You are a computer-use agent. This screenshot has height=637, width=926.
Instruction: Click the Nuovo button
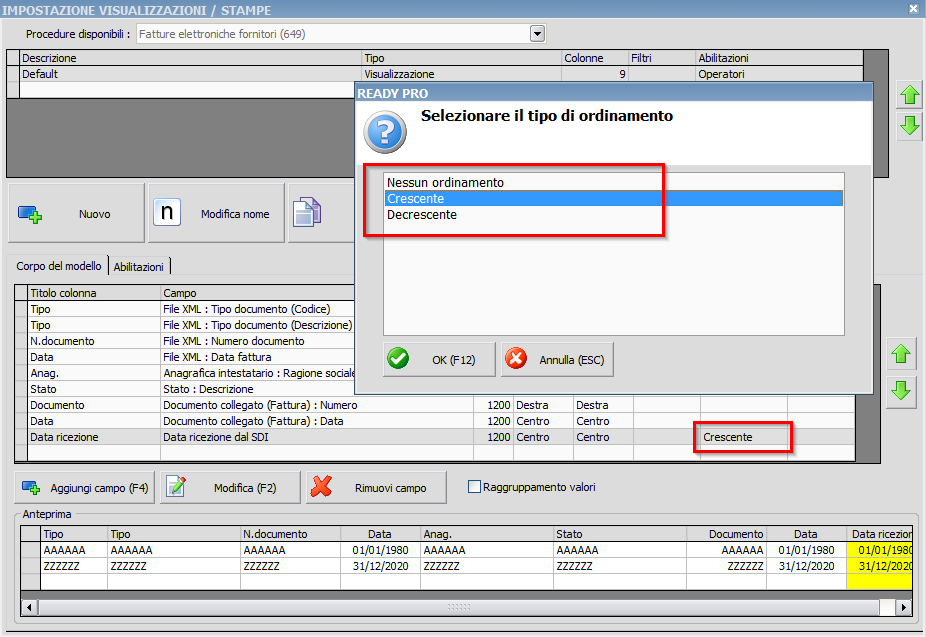76,213
